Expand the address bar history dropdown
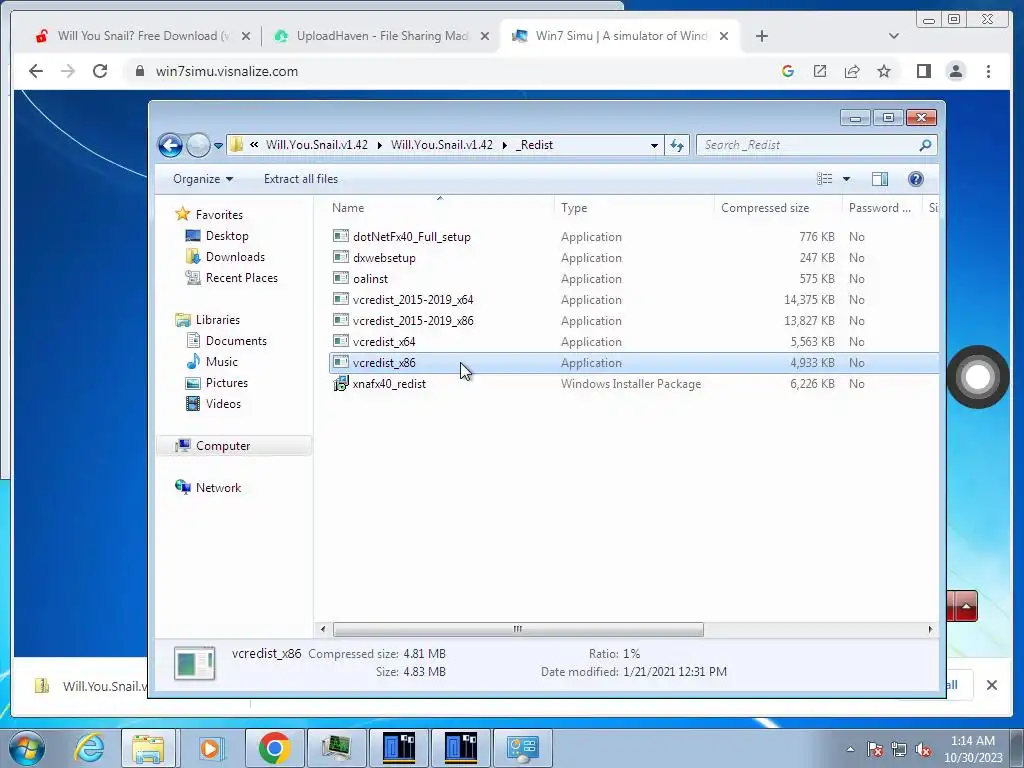The width and height of the screenshot is (1024, 768). pyautogui.click(x=654, y=146)
